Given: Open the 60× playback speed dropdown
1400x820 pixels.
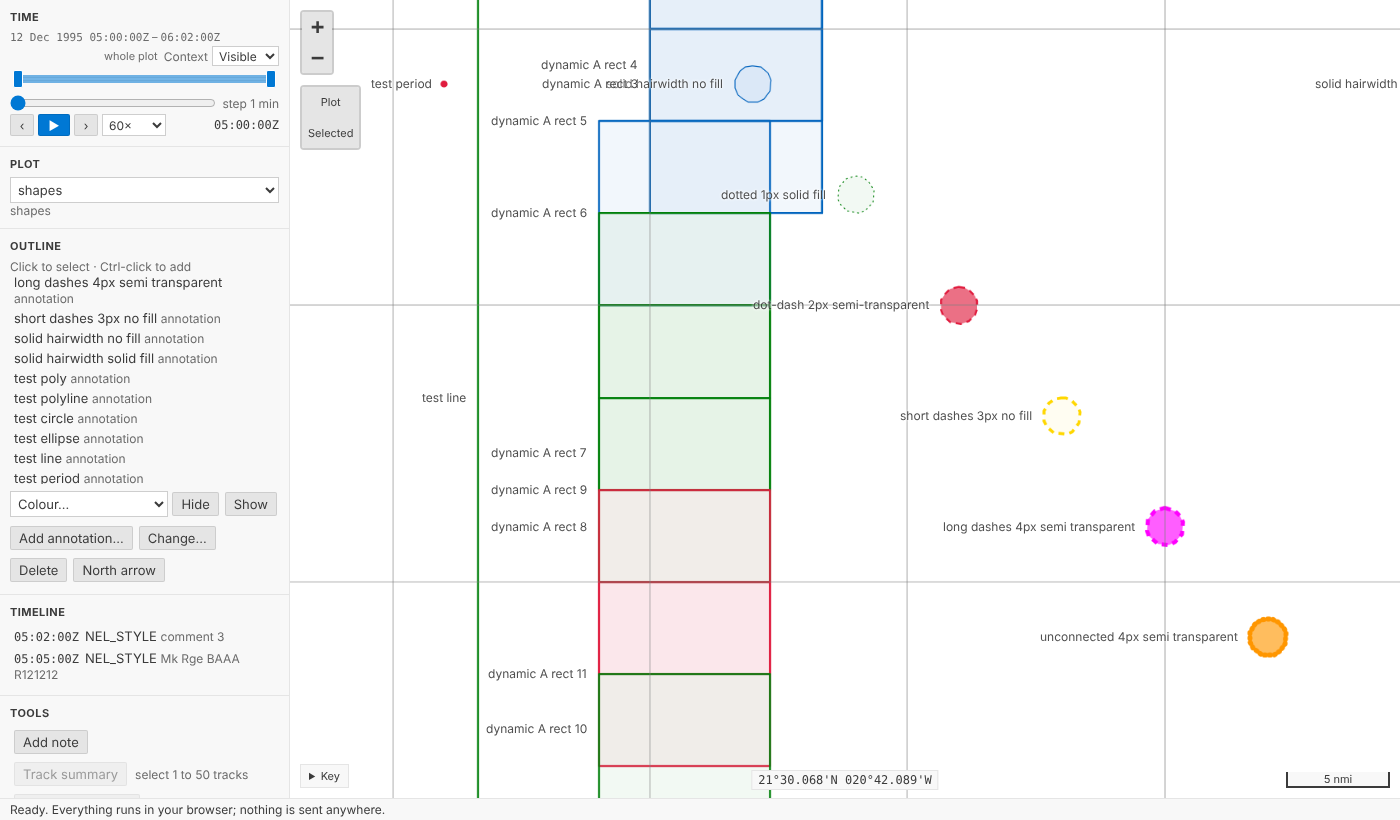Looking at the screenshot, I should click(x=134, y=125).
